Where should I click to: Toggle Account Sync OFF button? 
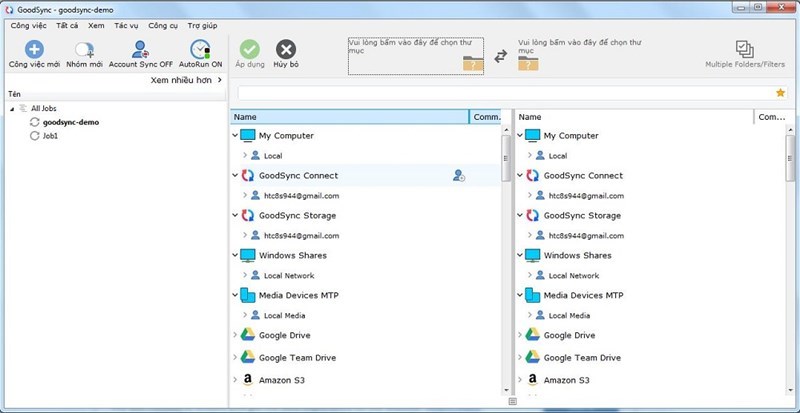(x=140, y=54)
